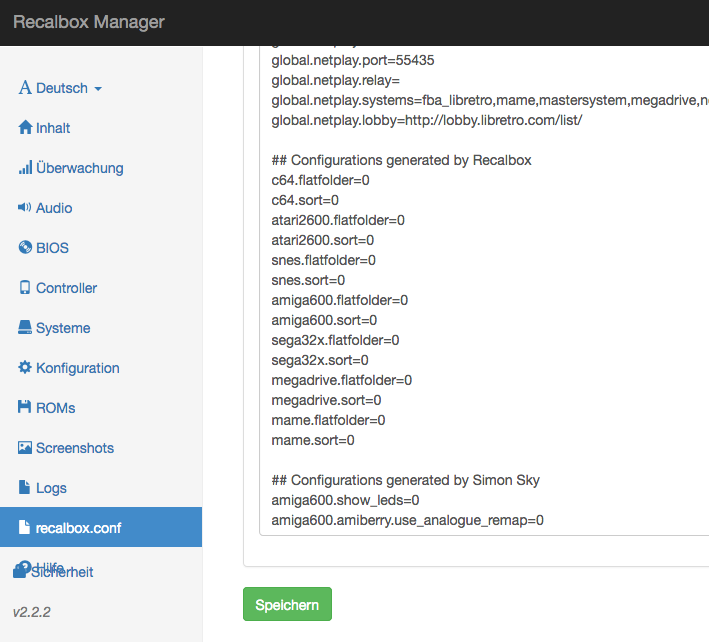
Task: Click the document icon beside recalbox.conf
Action: click(24, 527)
